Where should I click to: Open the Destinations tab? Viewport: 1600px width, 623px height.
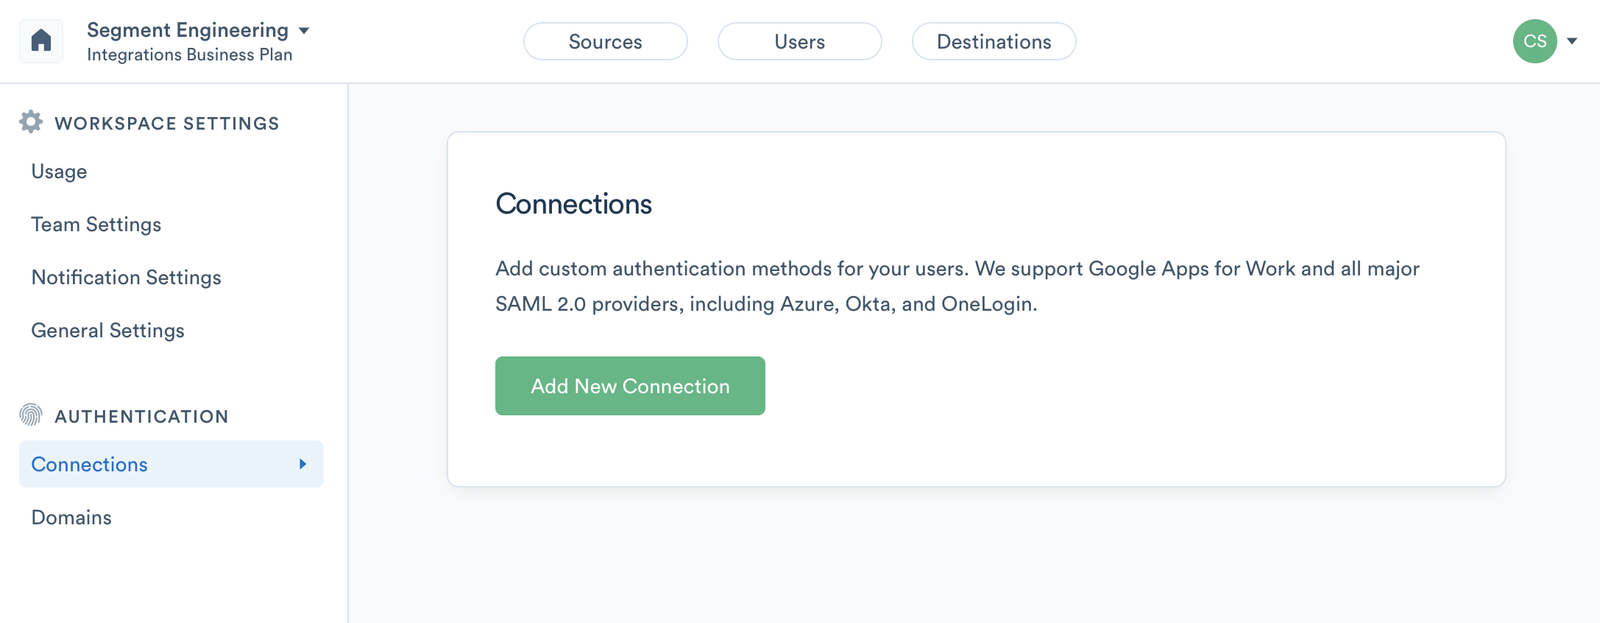pyautogui.click(x=993, y=42)
